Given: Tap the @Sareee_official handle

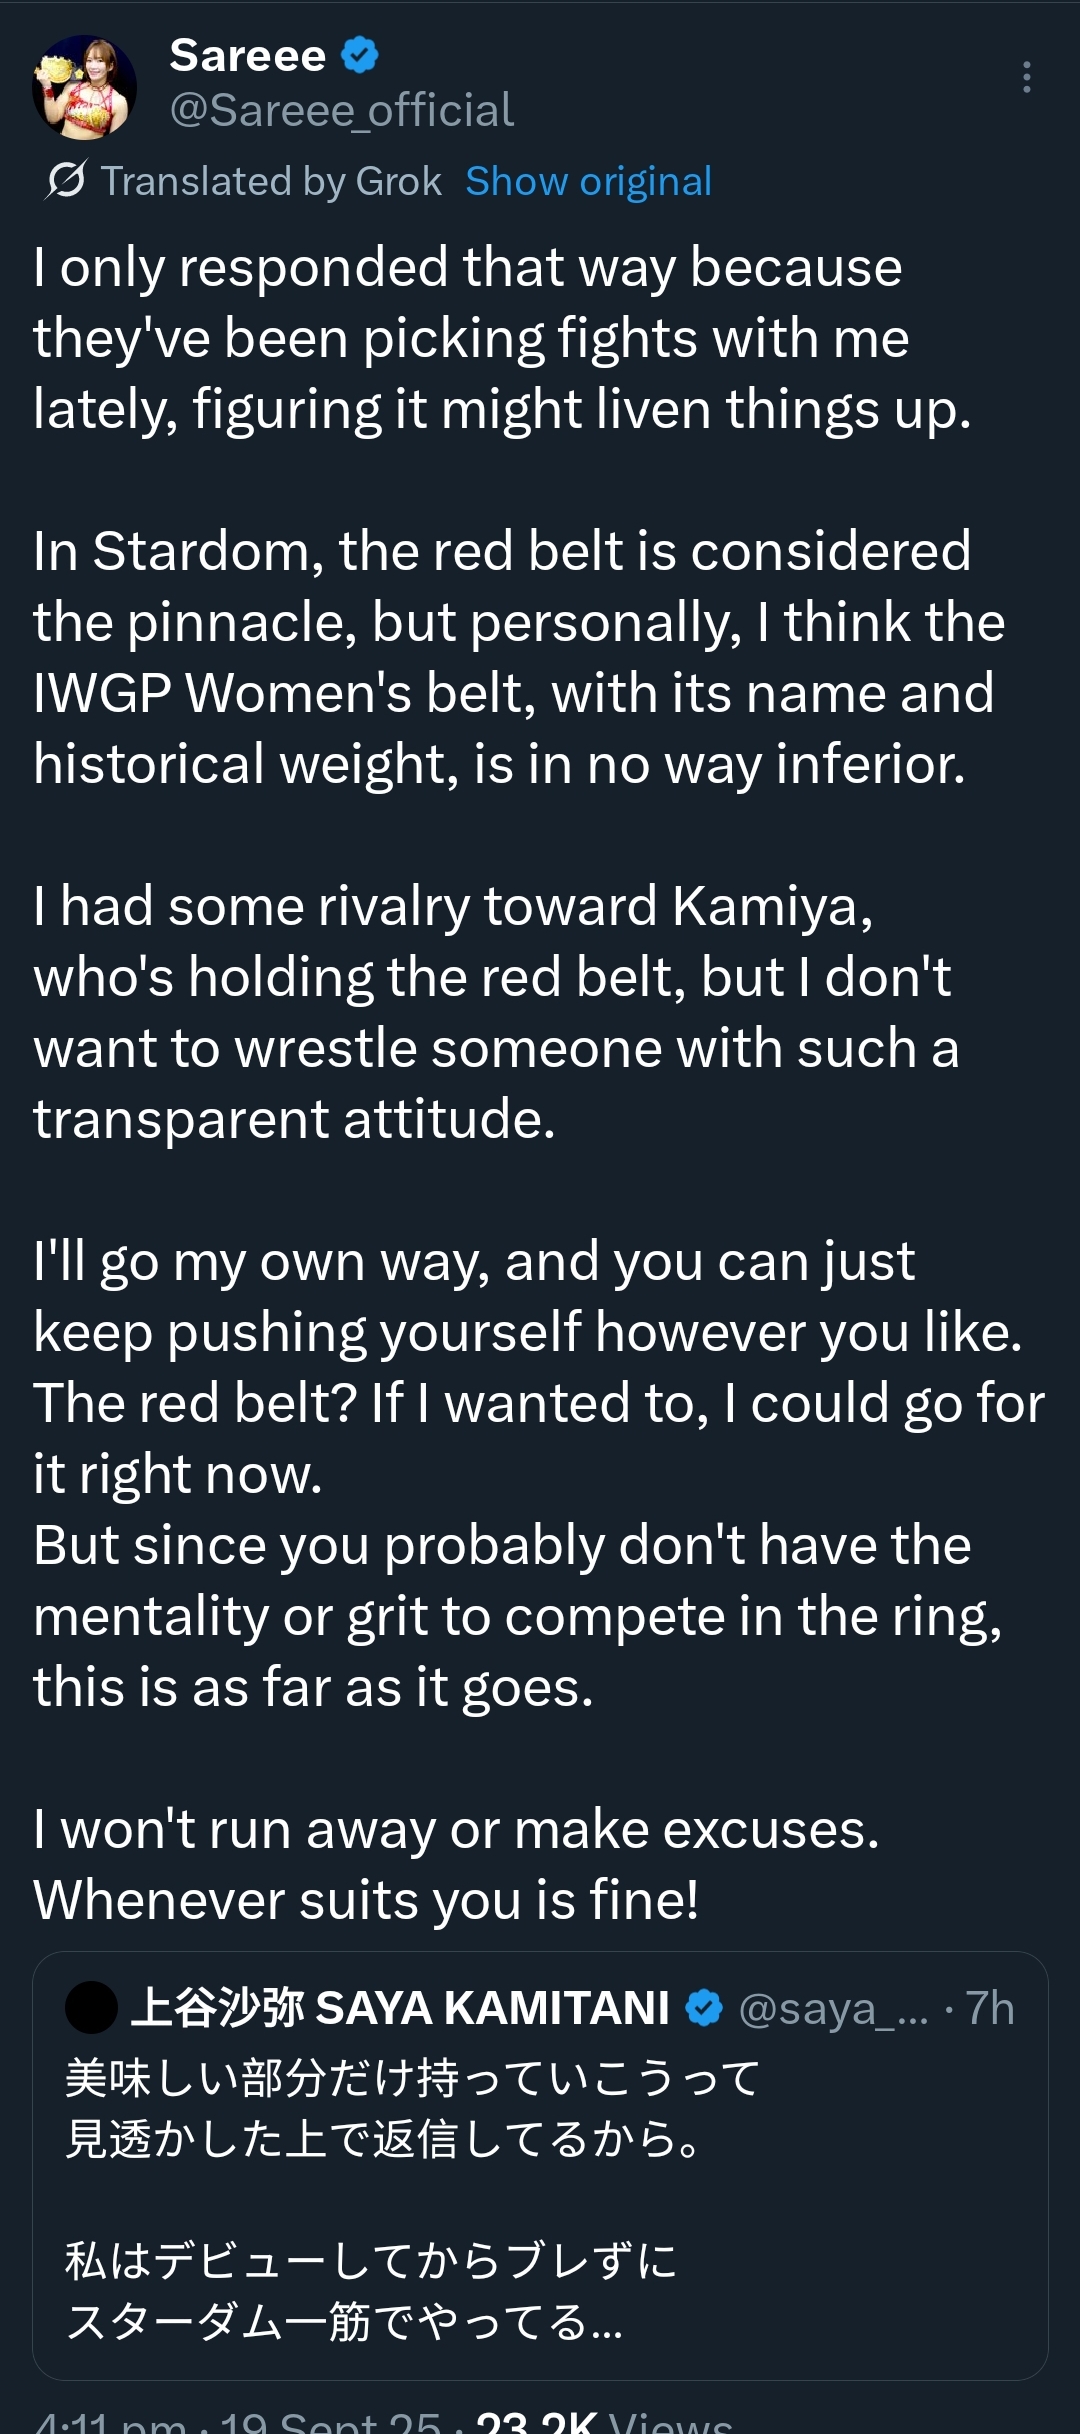Looking at the screenshot, I should coord(341,110).
